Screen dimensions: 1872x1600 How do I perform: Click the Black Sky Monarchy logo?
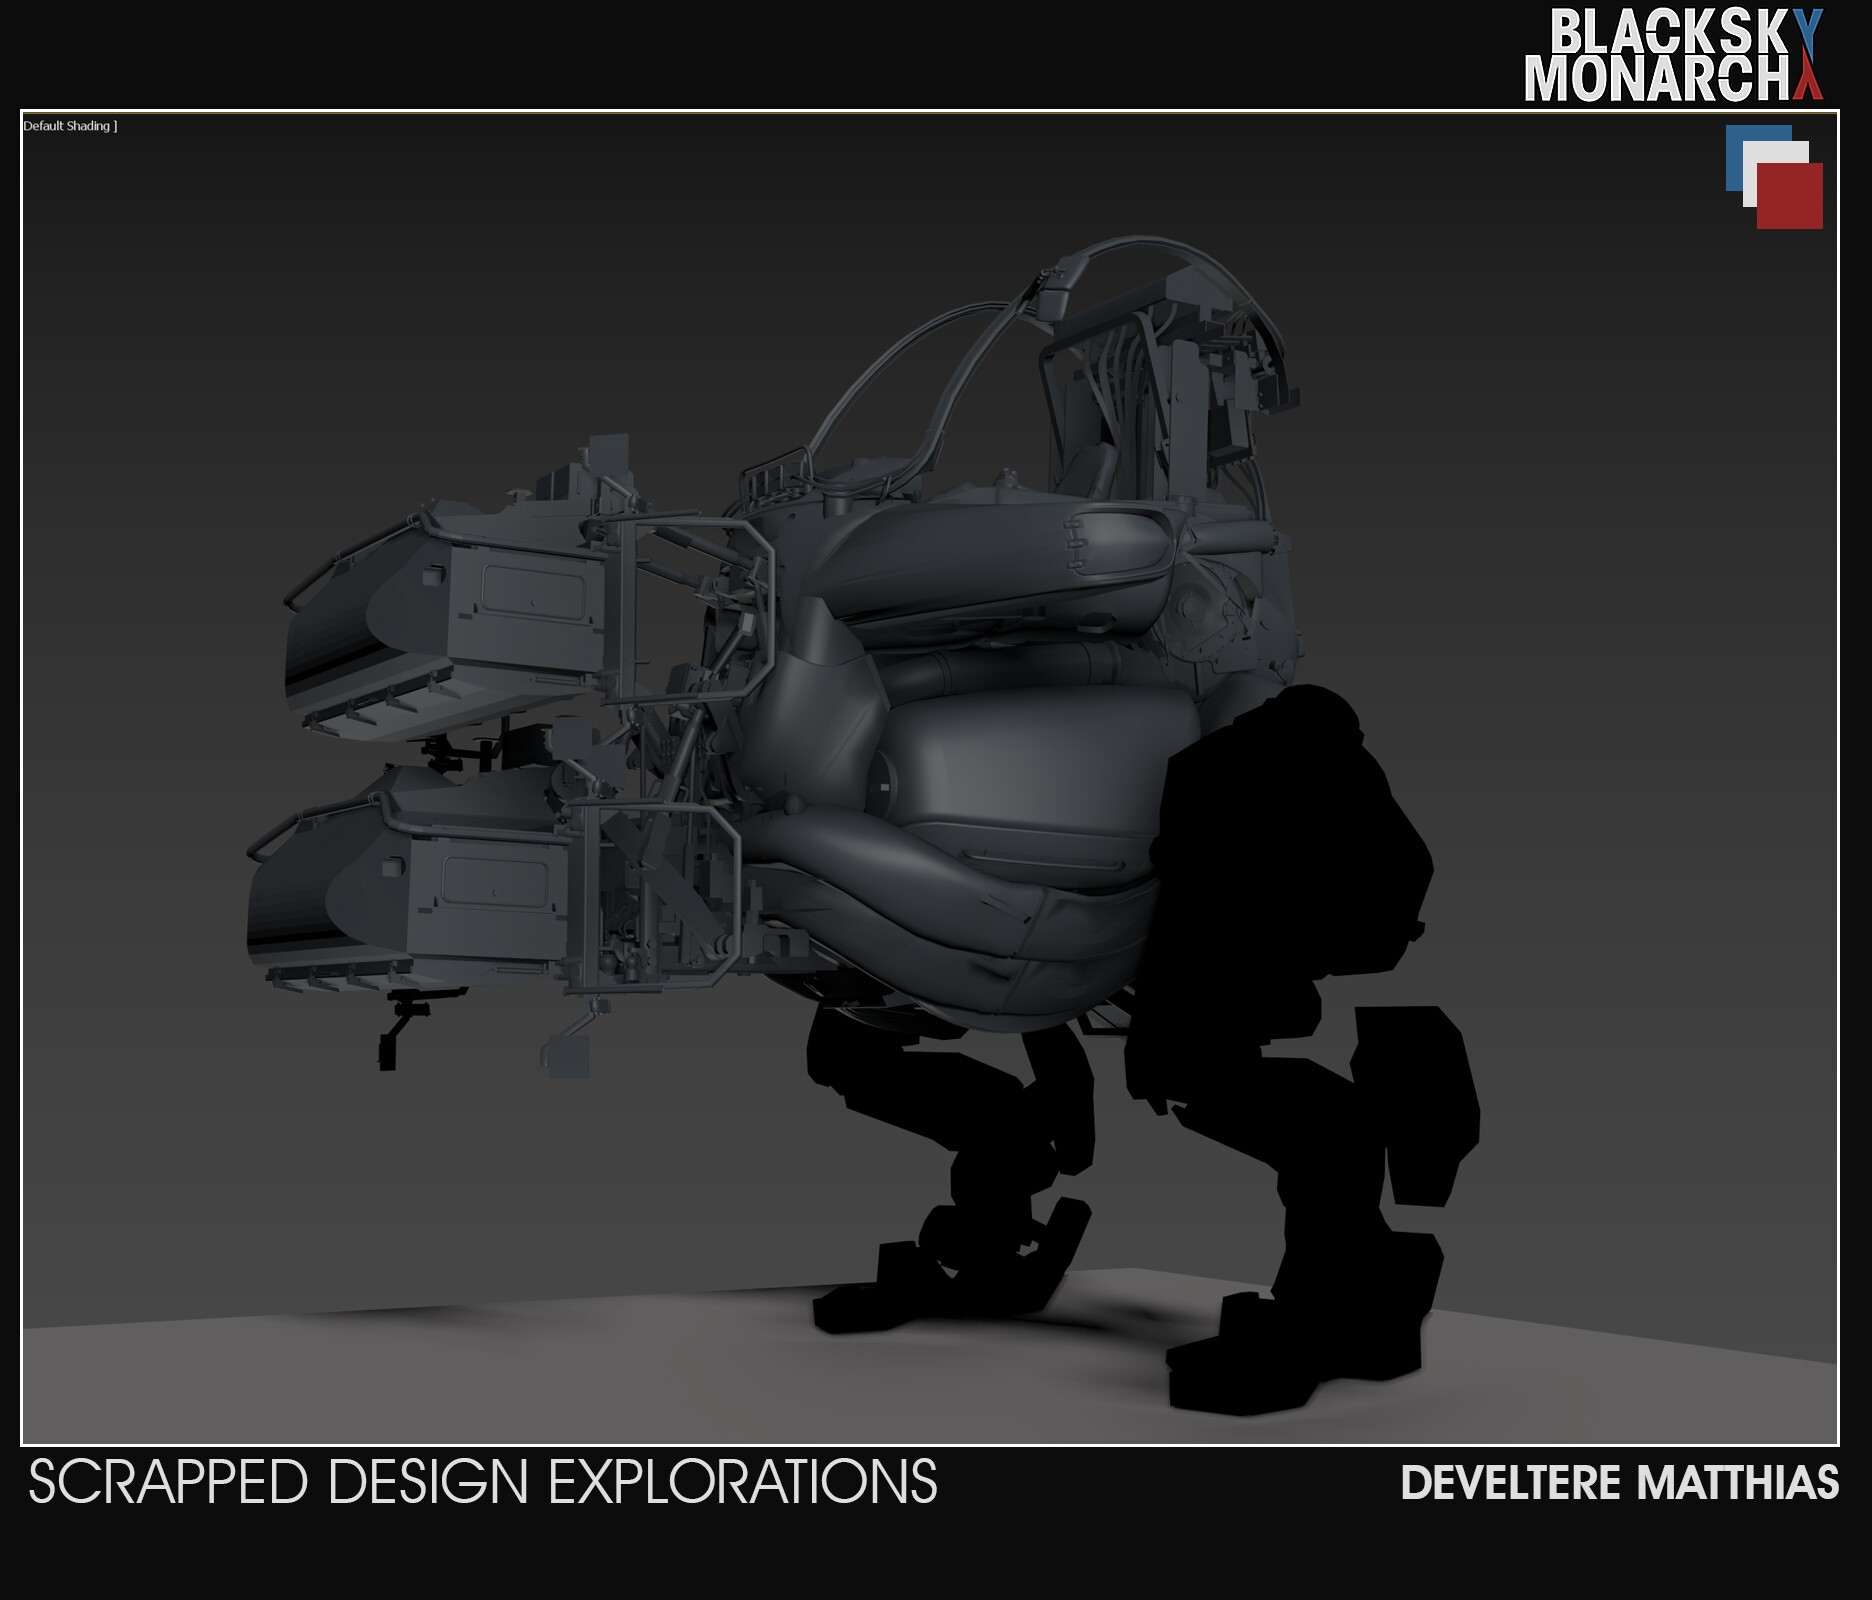[1674, 55]
